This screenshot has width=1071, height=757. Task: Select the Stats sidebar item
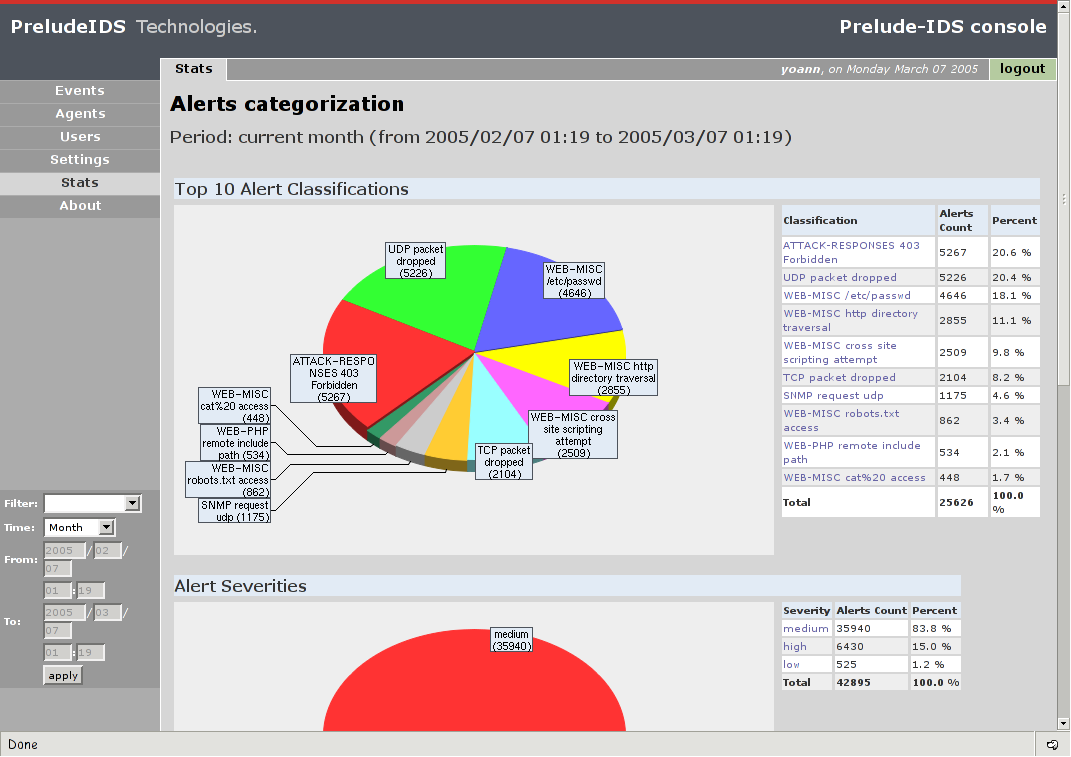pyautogui.click(x=80, y=183)
